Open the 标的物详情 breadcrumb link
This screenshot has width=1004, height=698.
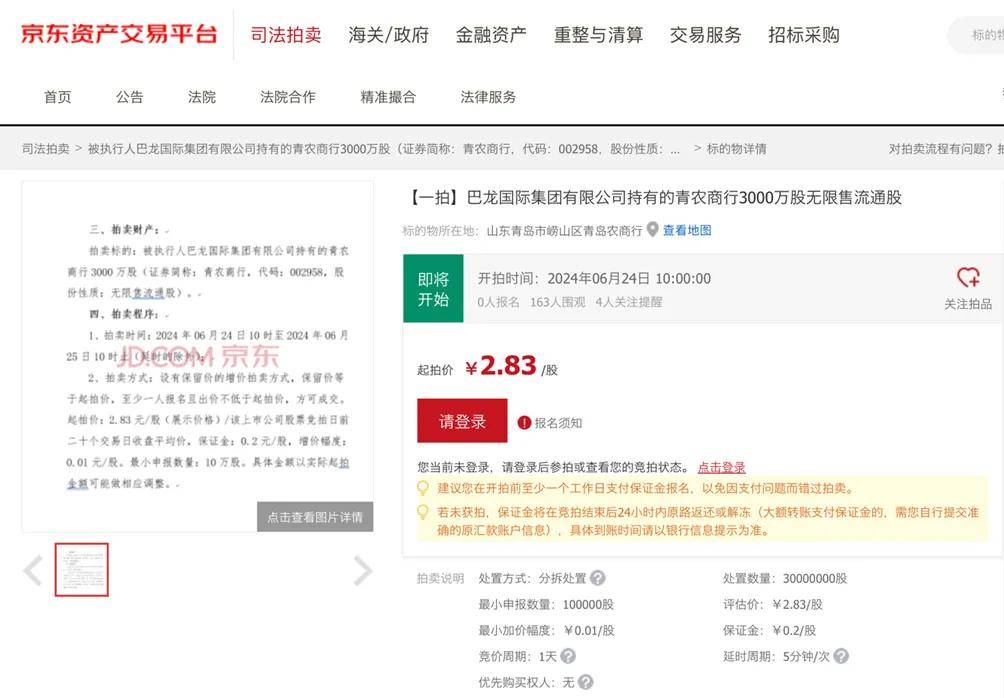[737, 147]
